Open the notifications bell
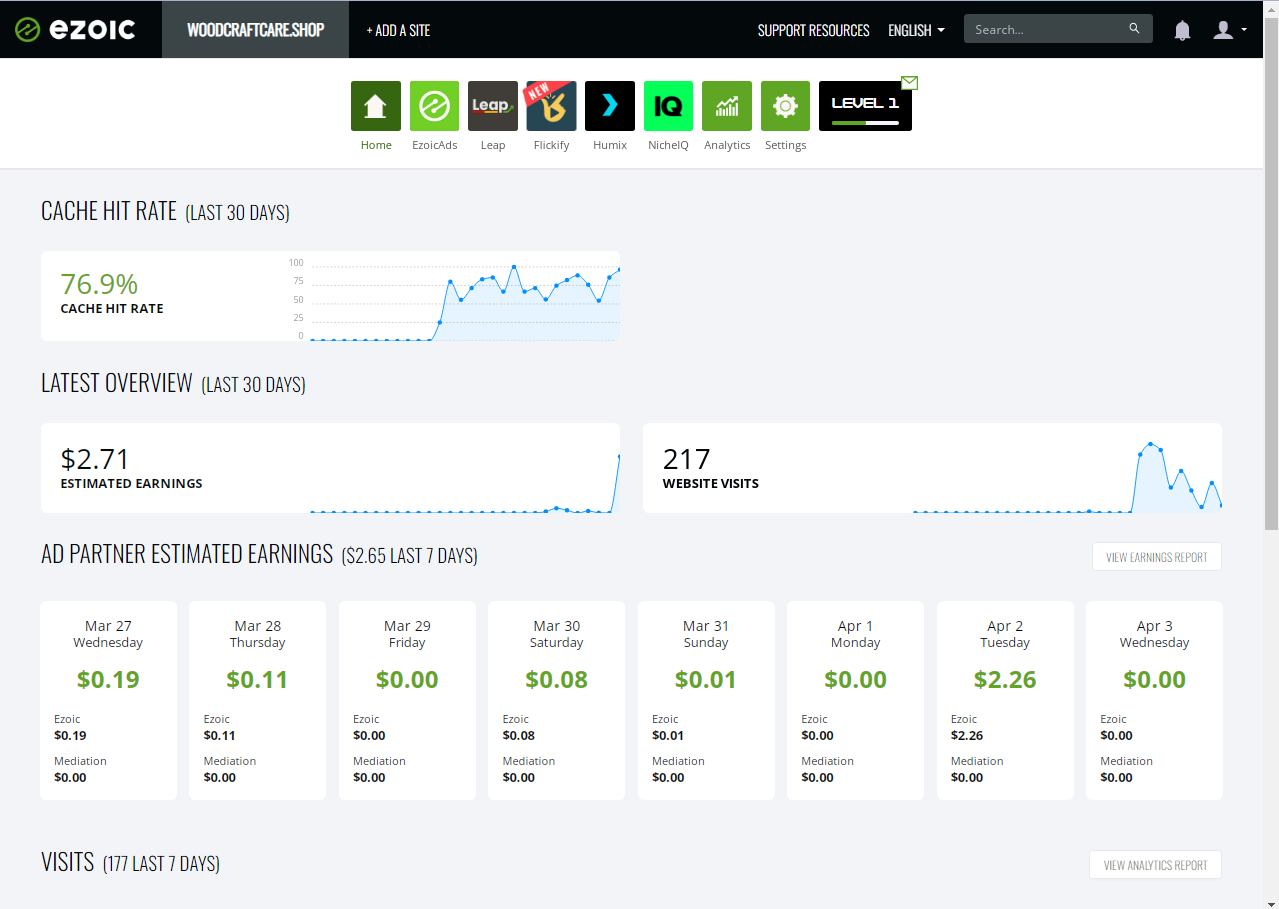 pos(1181,30)
